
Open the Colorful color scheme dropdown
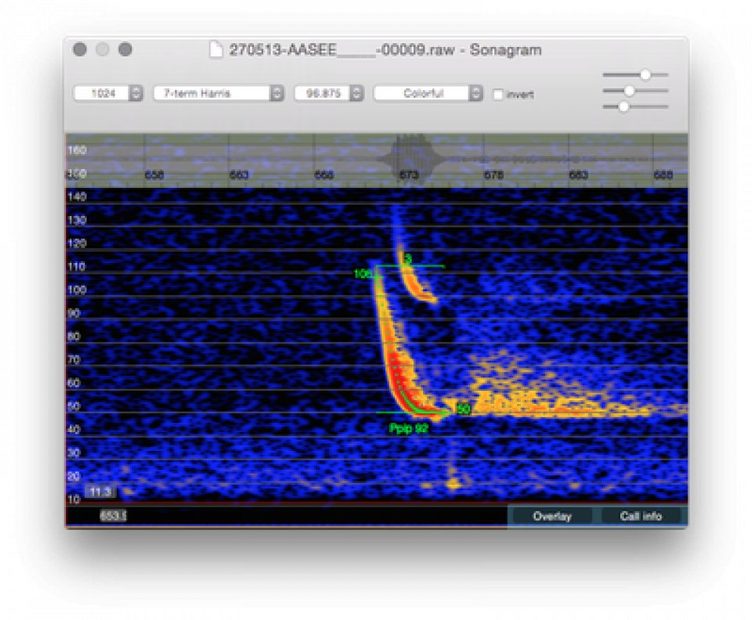tap(428, 93)
